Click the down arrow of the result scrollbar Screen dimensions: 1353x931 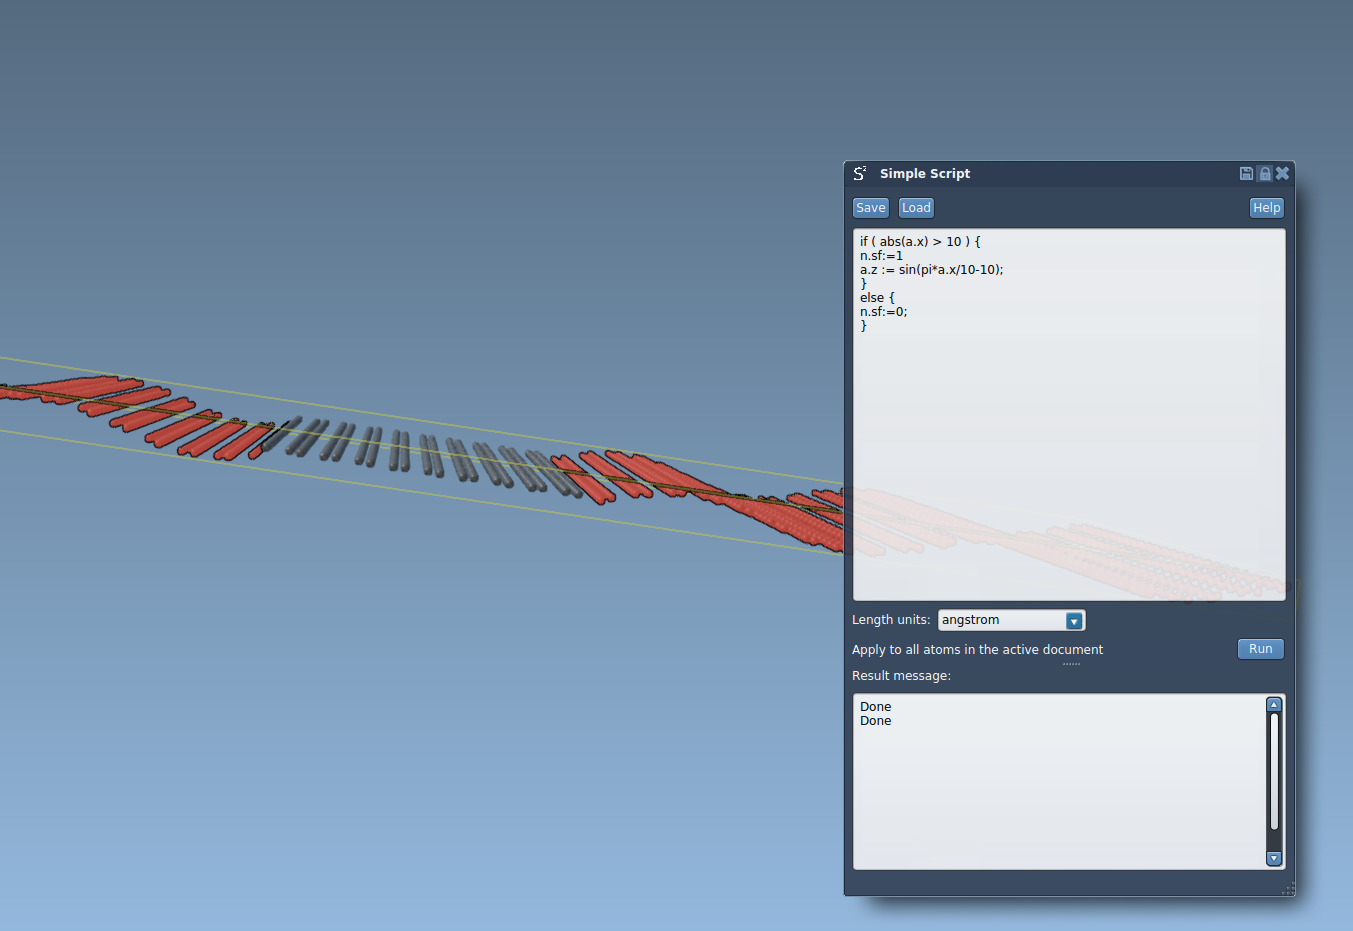tap(1274, 858)
